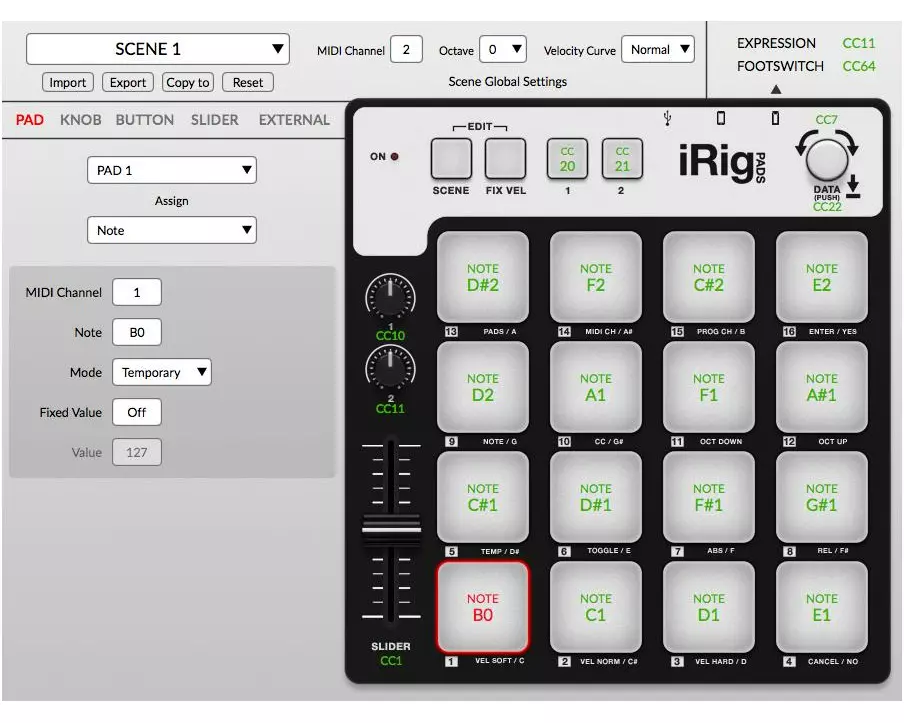Switch to the KNOB tab
The image size is (904, 723).
click(x=80, y=120)
